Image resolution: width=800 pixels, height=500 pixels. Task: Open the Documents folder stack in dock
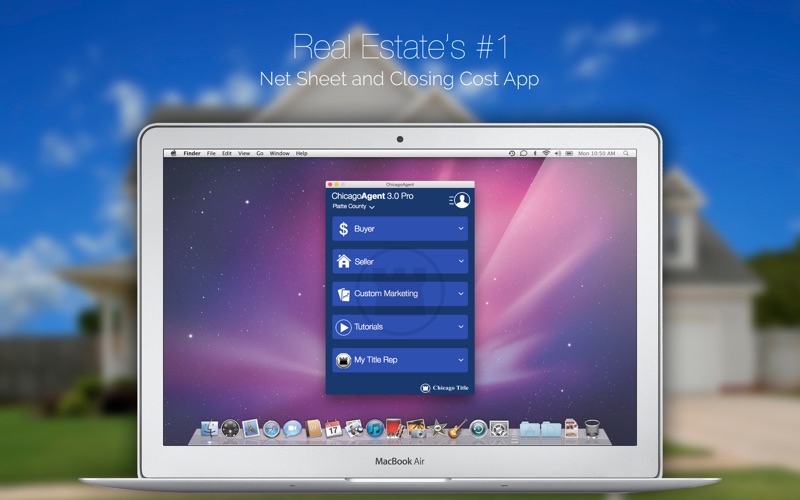(551, 429)
